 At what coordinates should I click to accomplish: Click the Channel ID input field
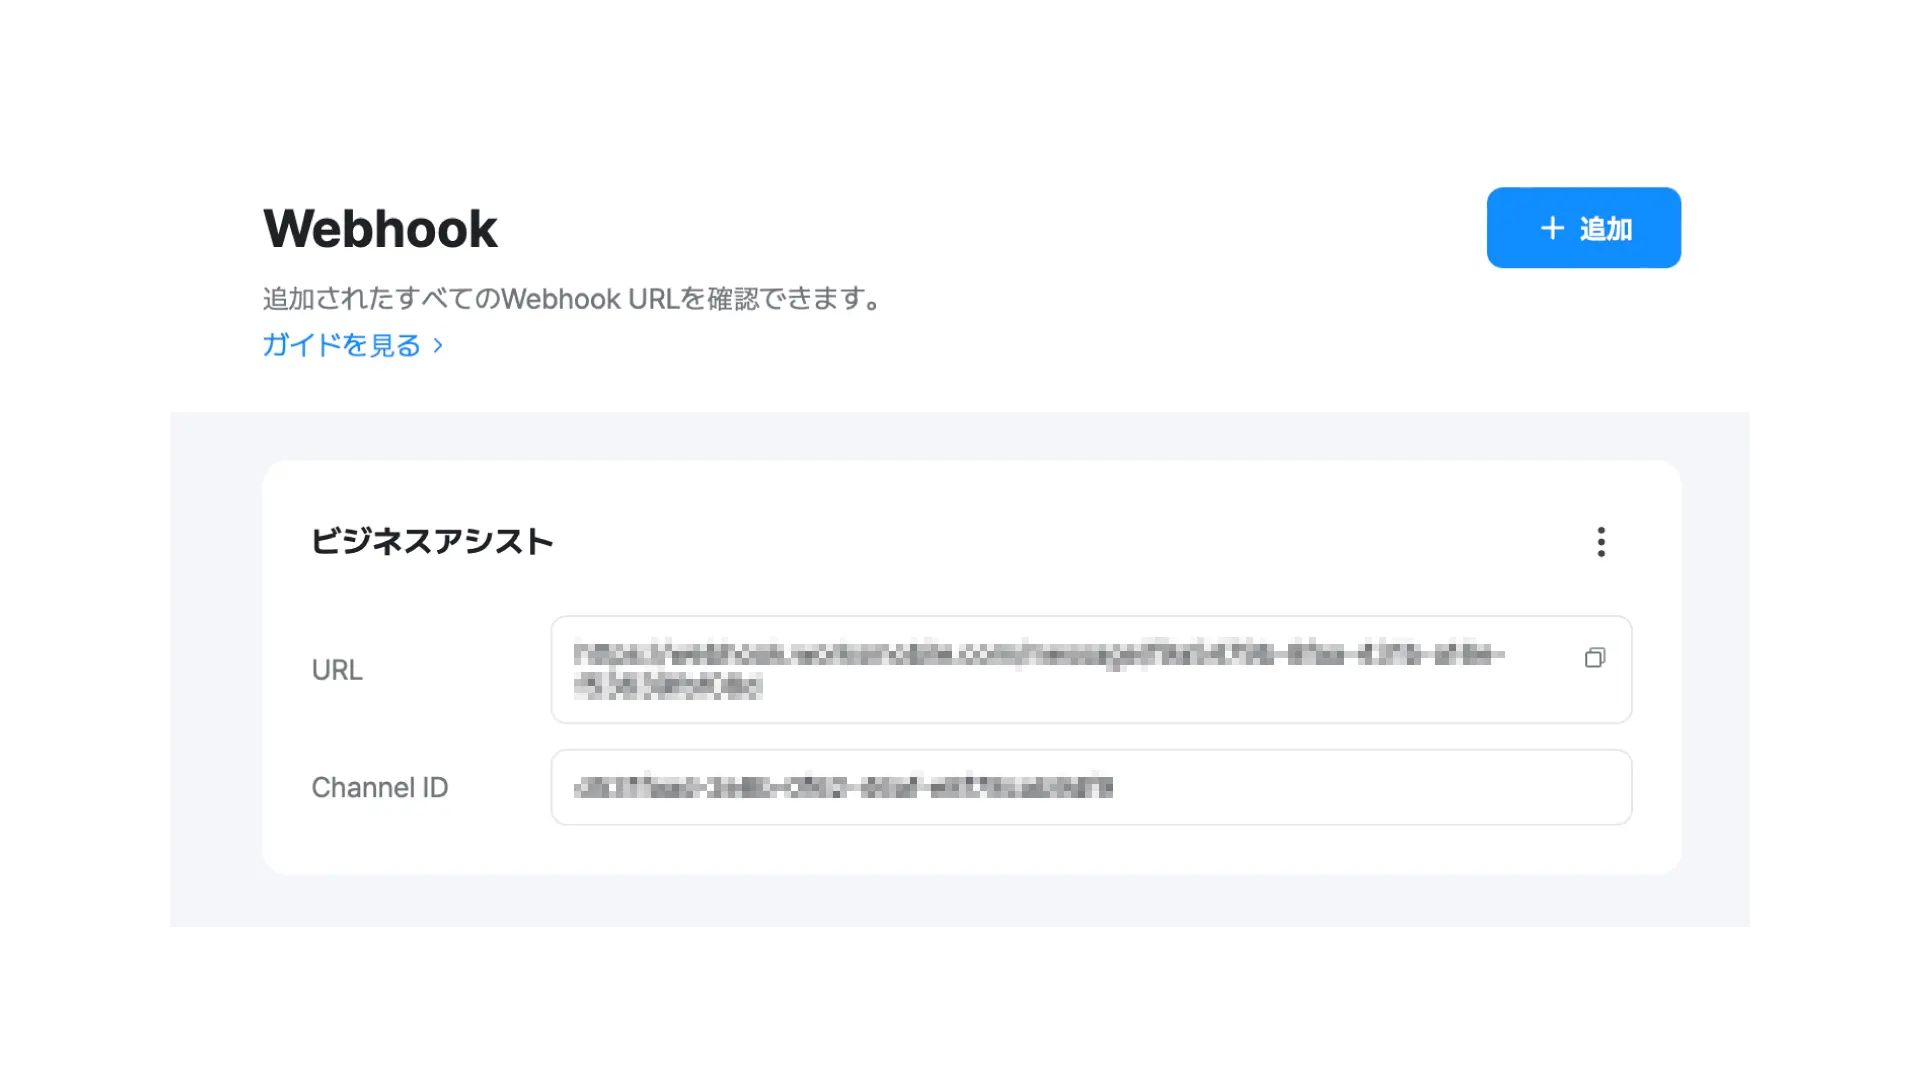1091,786
